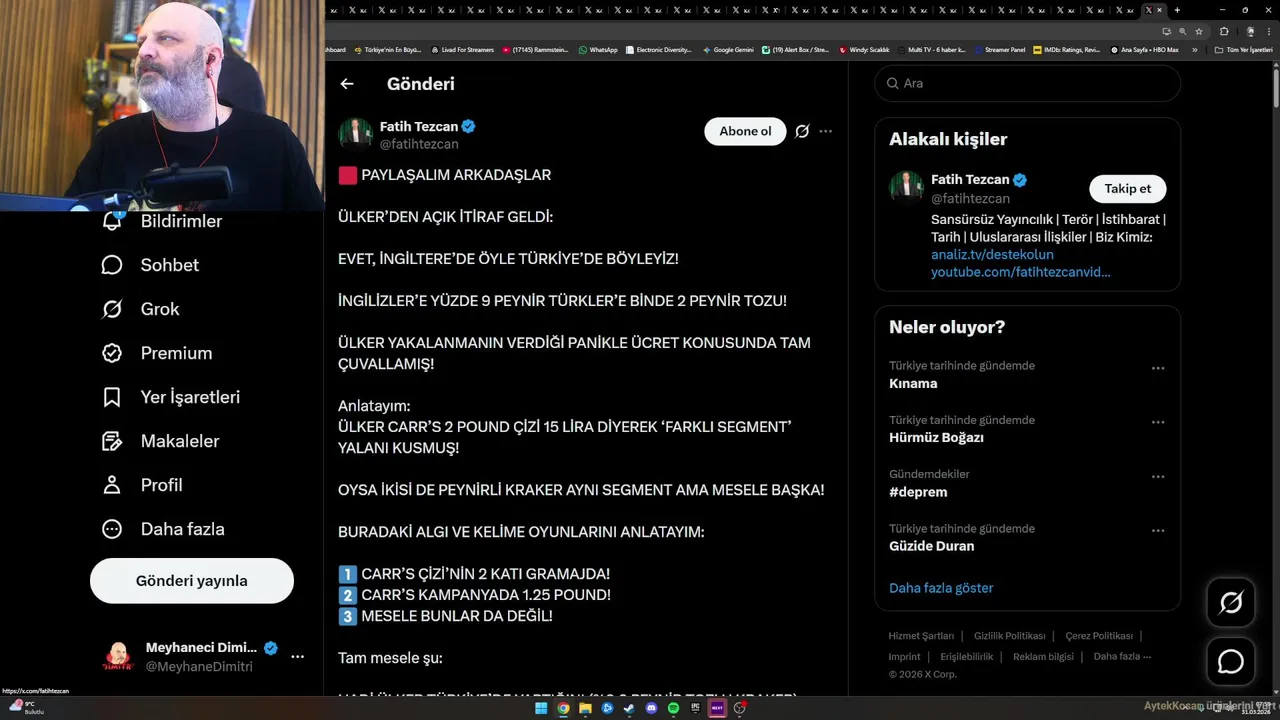Open more options for #deprem trend

coord(1158,476)
